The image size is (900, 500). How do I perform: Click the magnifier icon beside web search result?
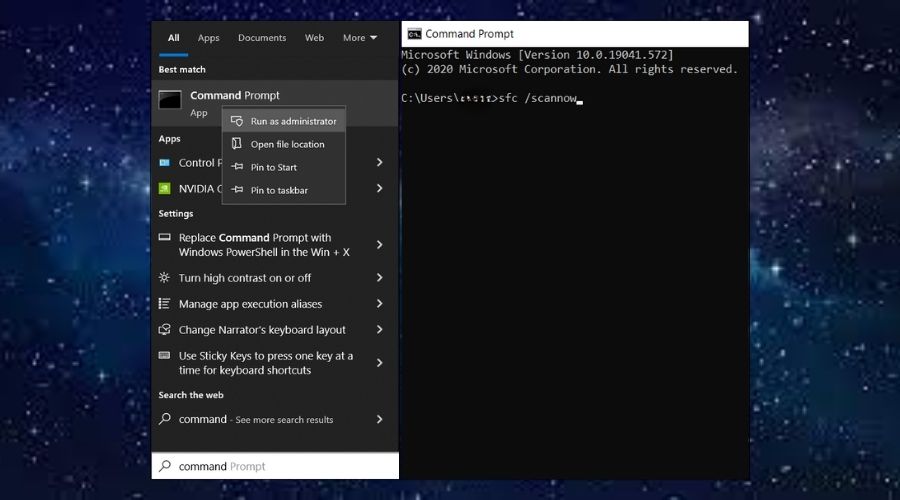(165, 418)
